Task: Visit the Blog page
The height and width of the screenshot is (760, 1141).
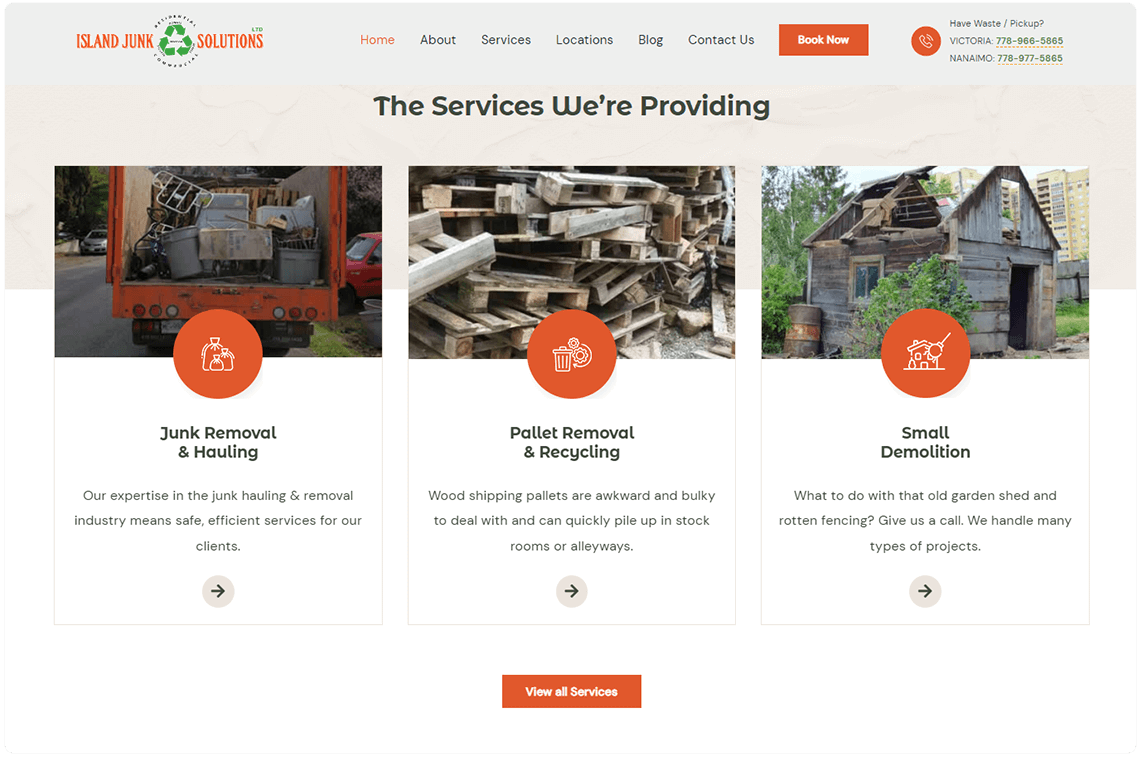Action: pyautogui.click(x=651, y=40)
